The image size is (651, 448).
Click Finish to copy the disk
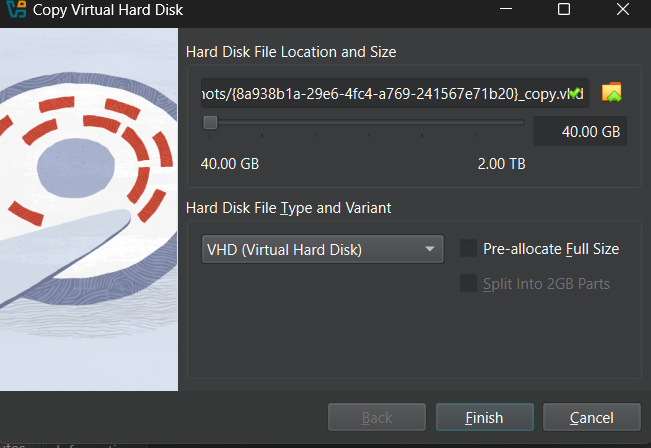(484, 417)
